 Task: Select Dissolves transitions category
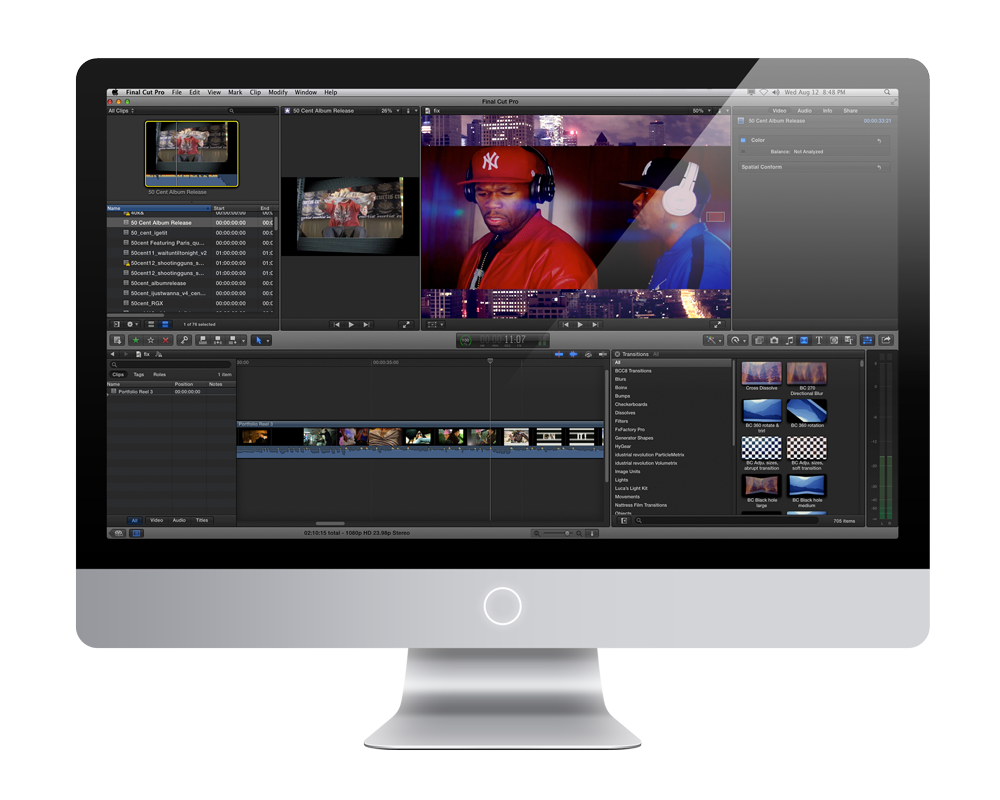point(625,413)
